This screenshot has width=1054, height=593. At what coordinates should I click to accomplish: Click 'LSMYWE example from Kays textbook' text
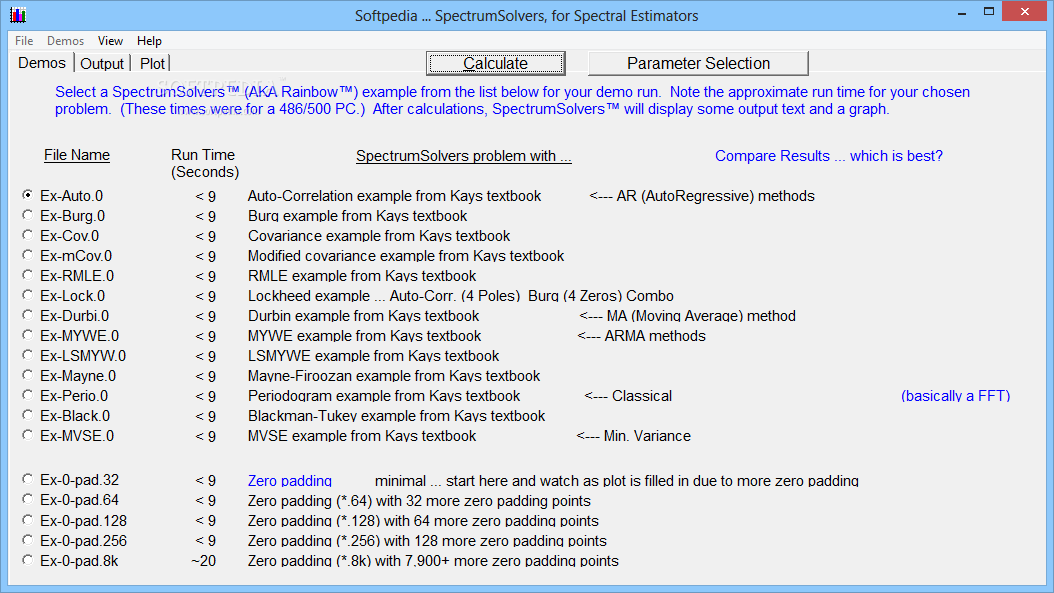tap(374, 356)
